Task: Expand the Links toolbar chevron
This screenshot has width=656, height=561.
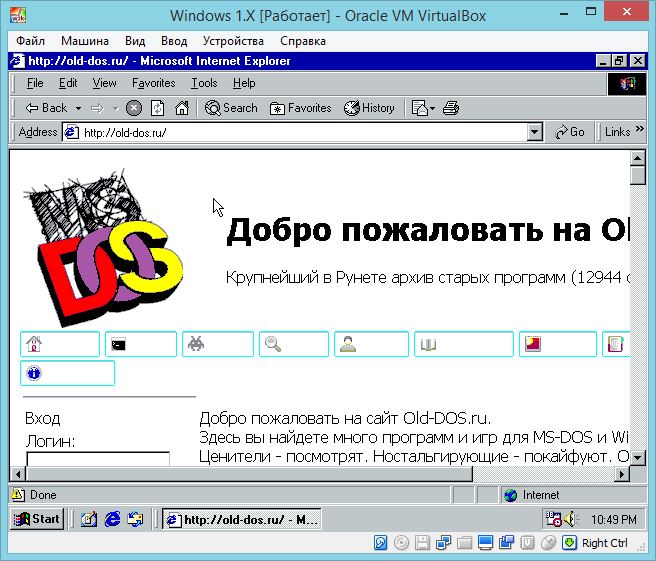Action: pyautogui.click(x=640, y=128)
